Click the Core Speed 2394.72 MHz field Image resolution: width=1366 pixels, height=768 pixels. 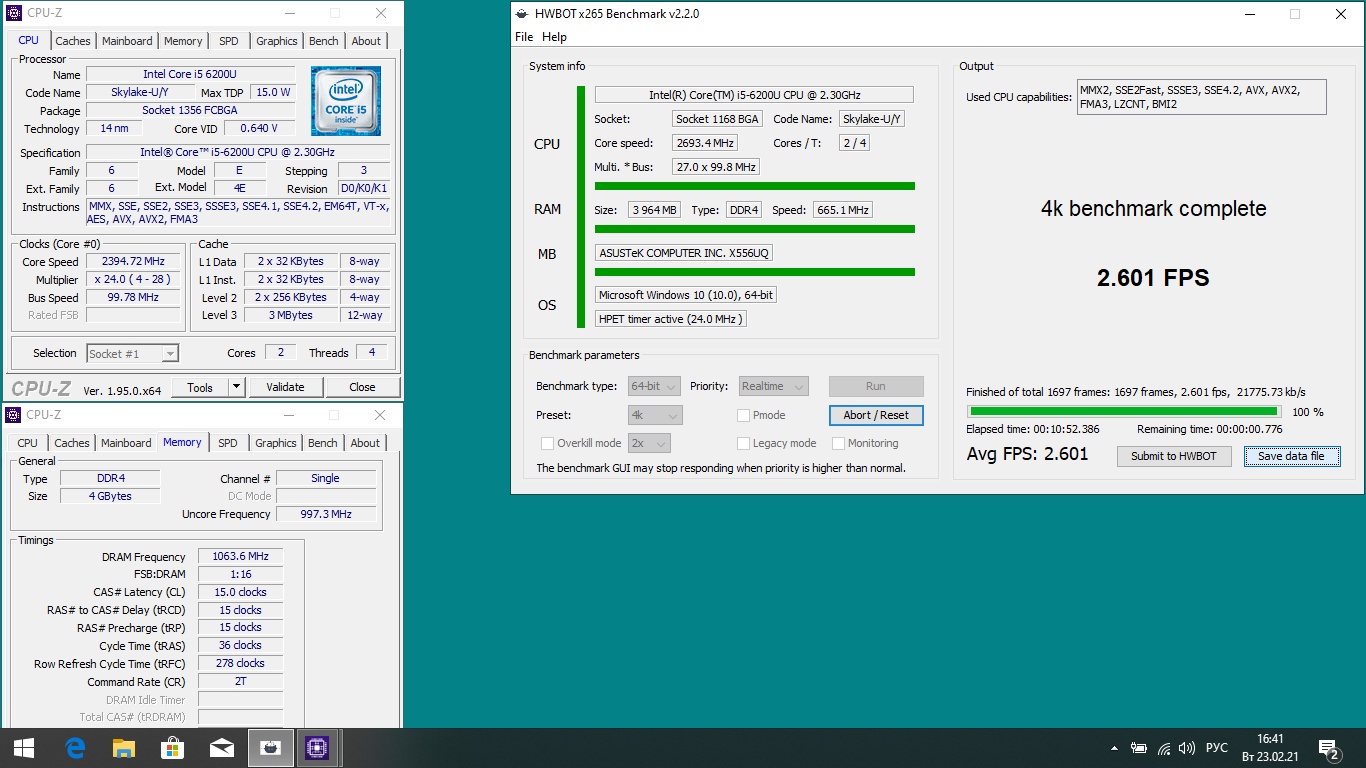(133, 261)
